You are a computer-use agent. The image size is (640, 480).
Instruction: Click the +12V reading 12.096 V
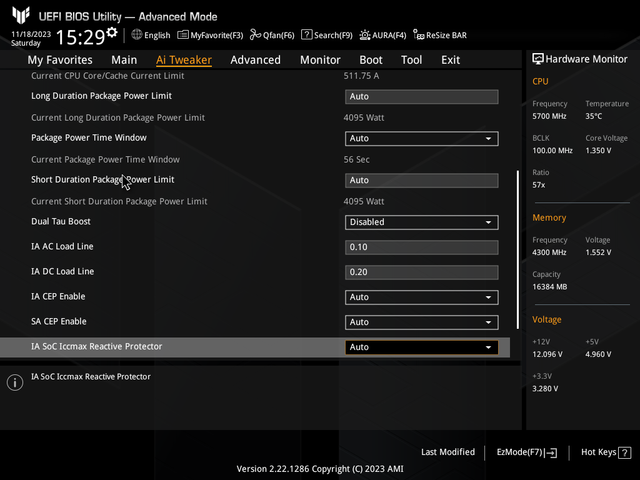(x=547, y=354)
